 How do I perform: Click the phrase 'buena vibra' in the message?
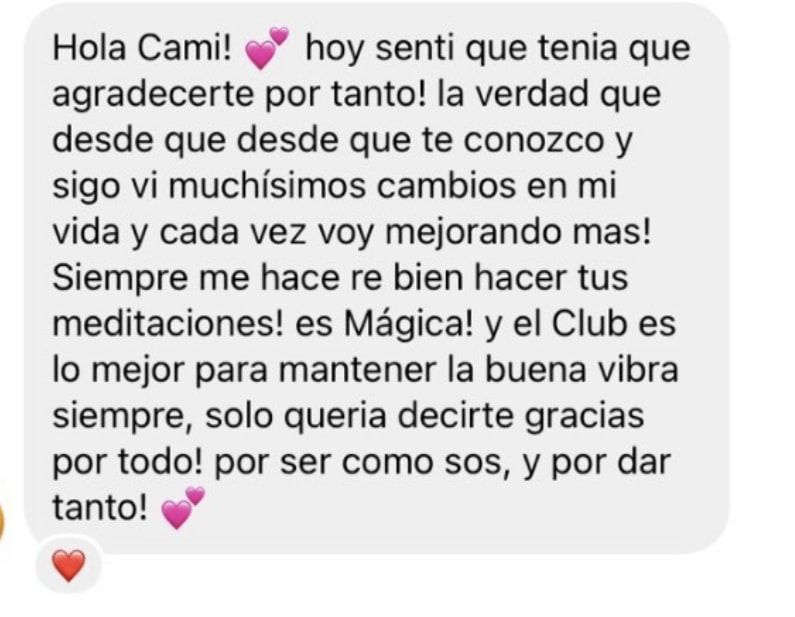click(582, 370)
